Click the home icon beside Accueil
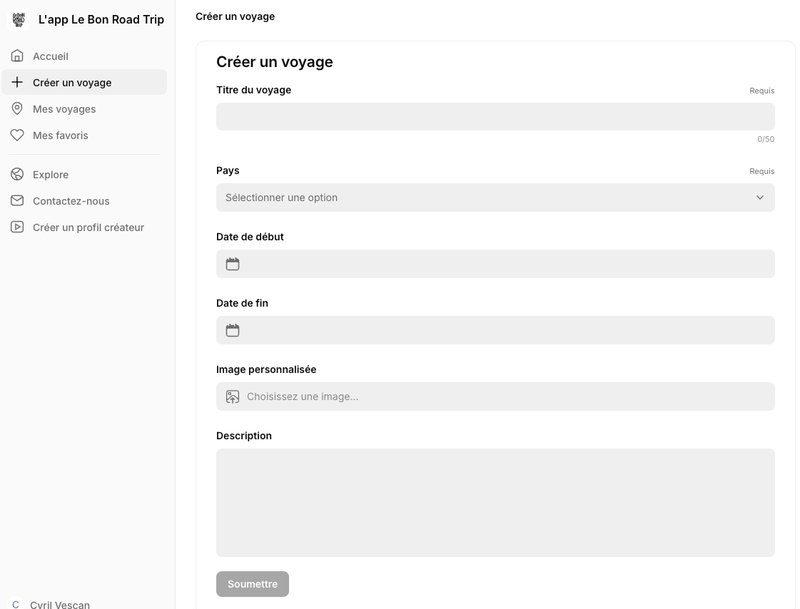This screenshot has height=609, width=800. pyautogui.click(x=17, y=56)
